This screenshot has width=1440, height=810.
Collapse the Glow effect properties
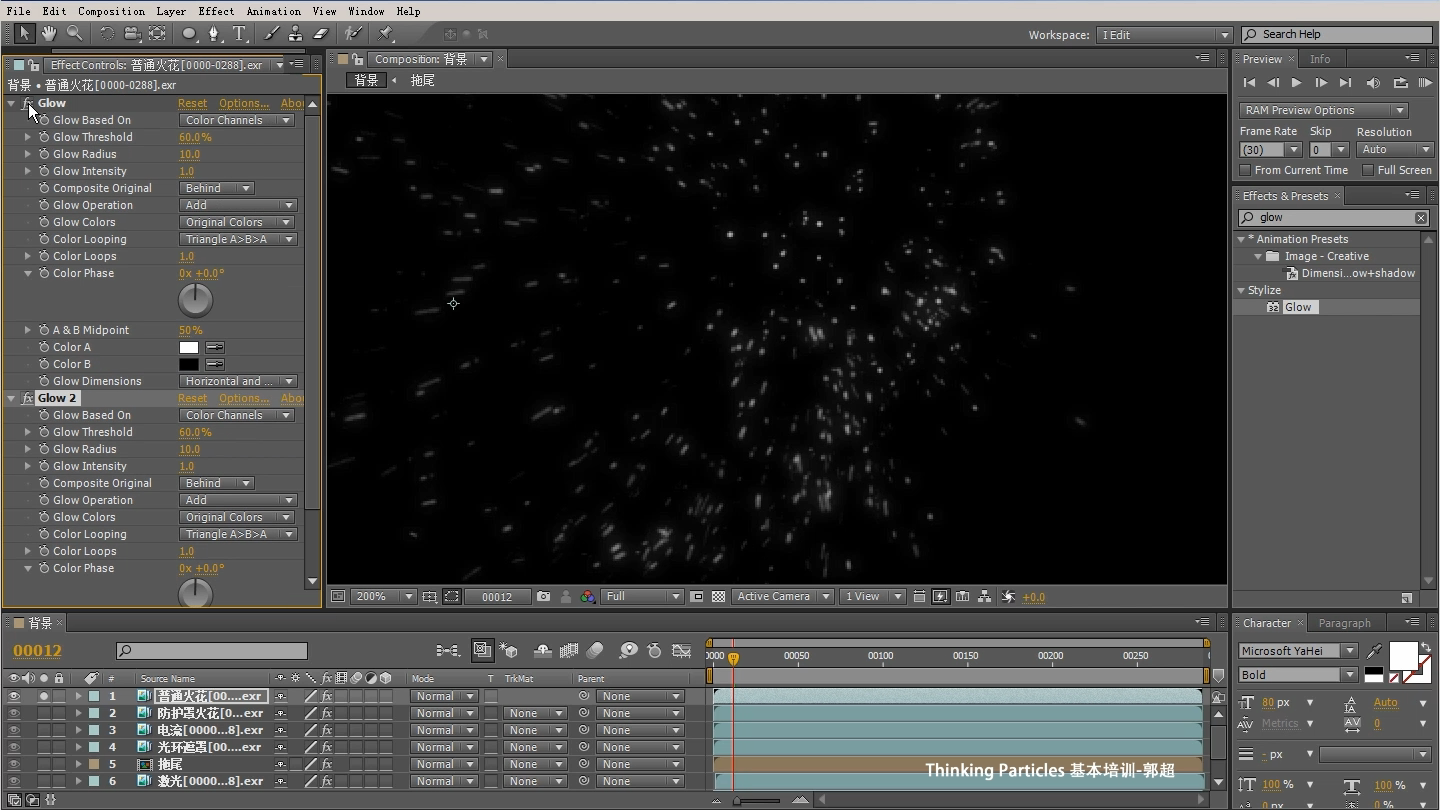12,103
